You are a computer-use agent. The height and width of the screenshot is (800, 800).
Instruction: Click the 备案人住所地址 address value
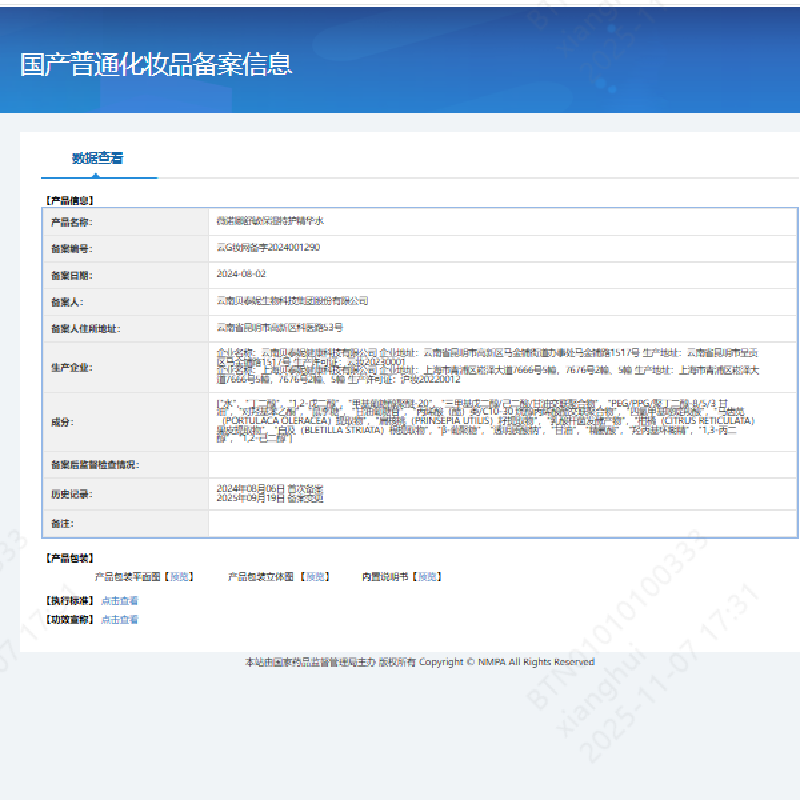280,327
